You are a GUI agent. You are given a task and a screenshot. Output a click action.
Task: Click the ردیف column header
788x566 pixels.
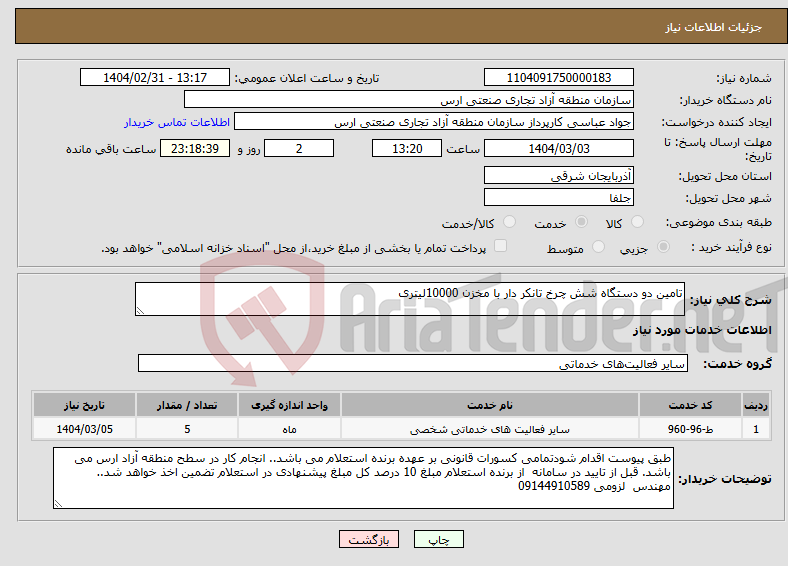pos(756,405)
